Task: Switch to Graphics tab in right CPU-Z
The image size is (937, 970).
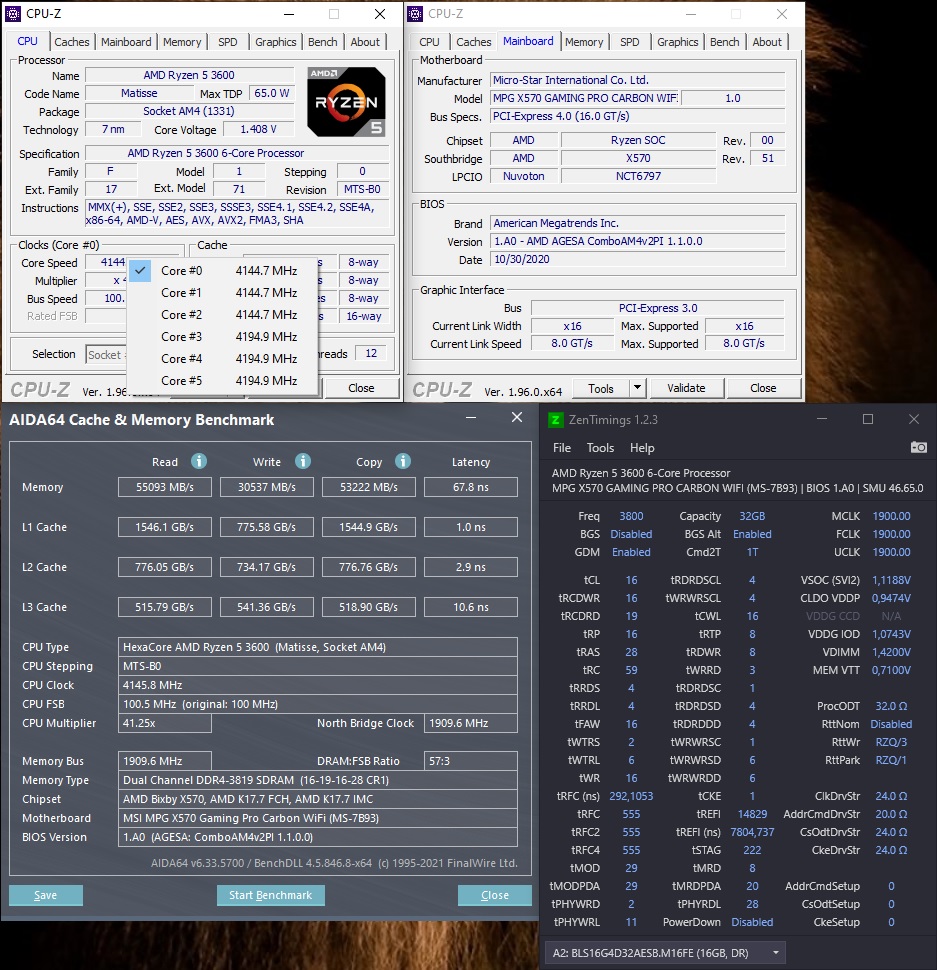Action: tap(677, 42)
